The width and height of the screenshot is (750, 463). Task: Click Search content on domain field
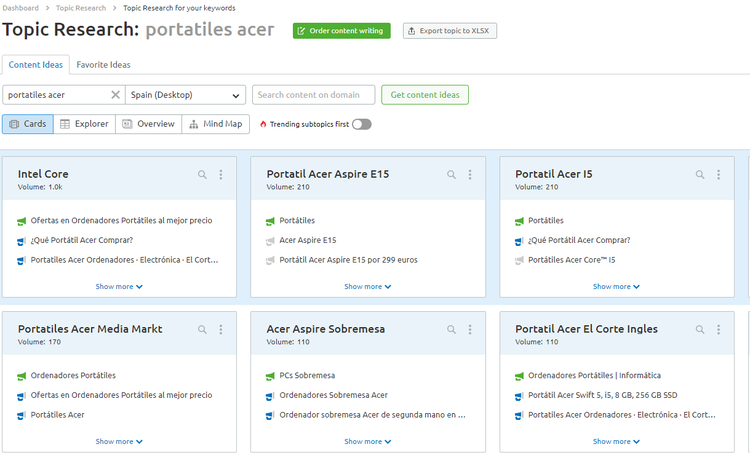click(313, 95)
